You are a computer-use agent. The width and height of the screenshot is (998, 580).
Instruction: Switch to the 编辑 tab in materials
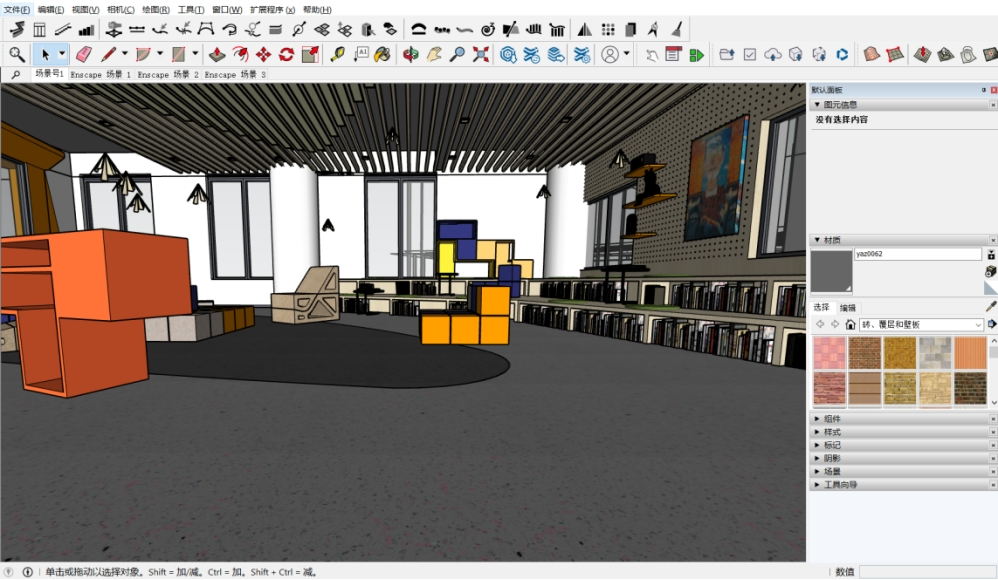847,308
